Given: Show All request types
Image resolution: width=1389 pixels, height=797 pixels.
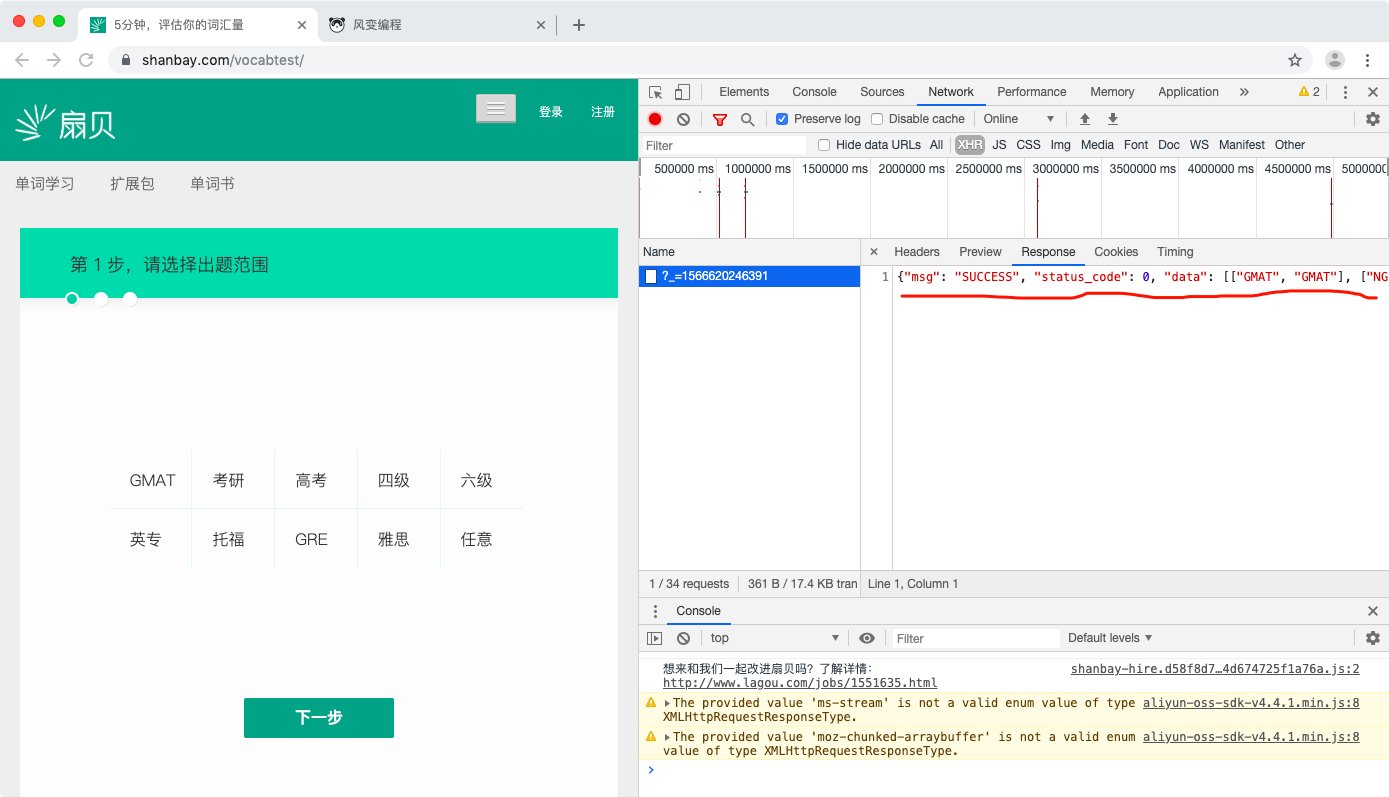Looking at the screenshot, I should [936, 145].
